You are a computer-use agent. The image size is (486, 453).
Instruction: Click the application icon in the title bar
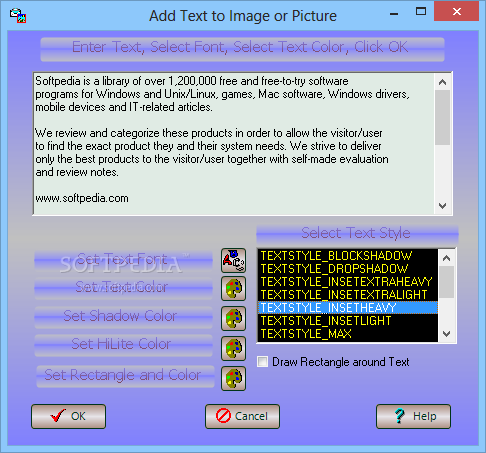click(x=18, y=16)
